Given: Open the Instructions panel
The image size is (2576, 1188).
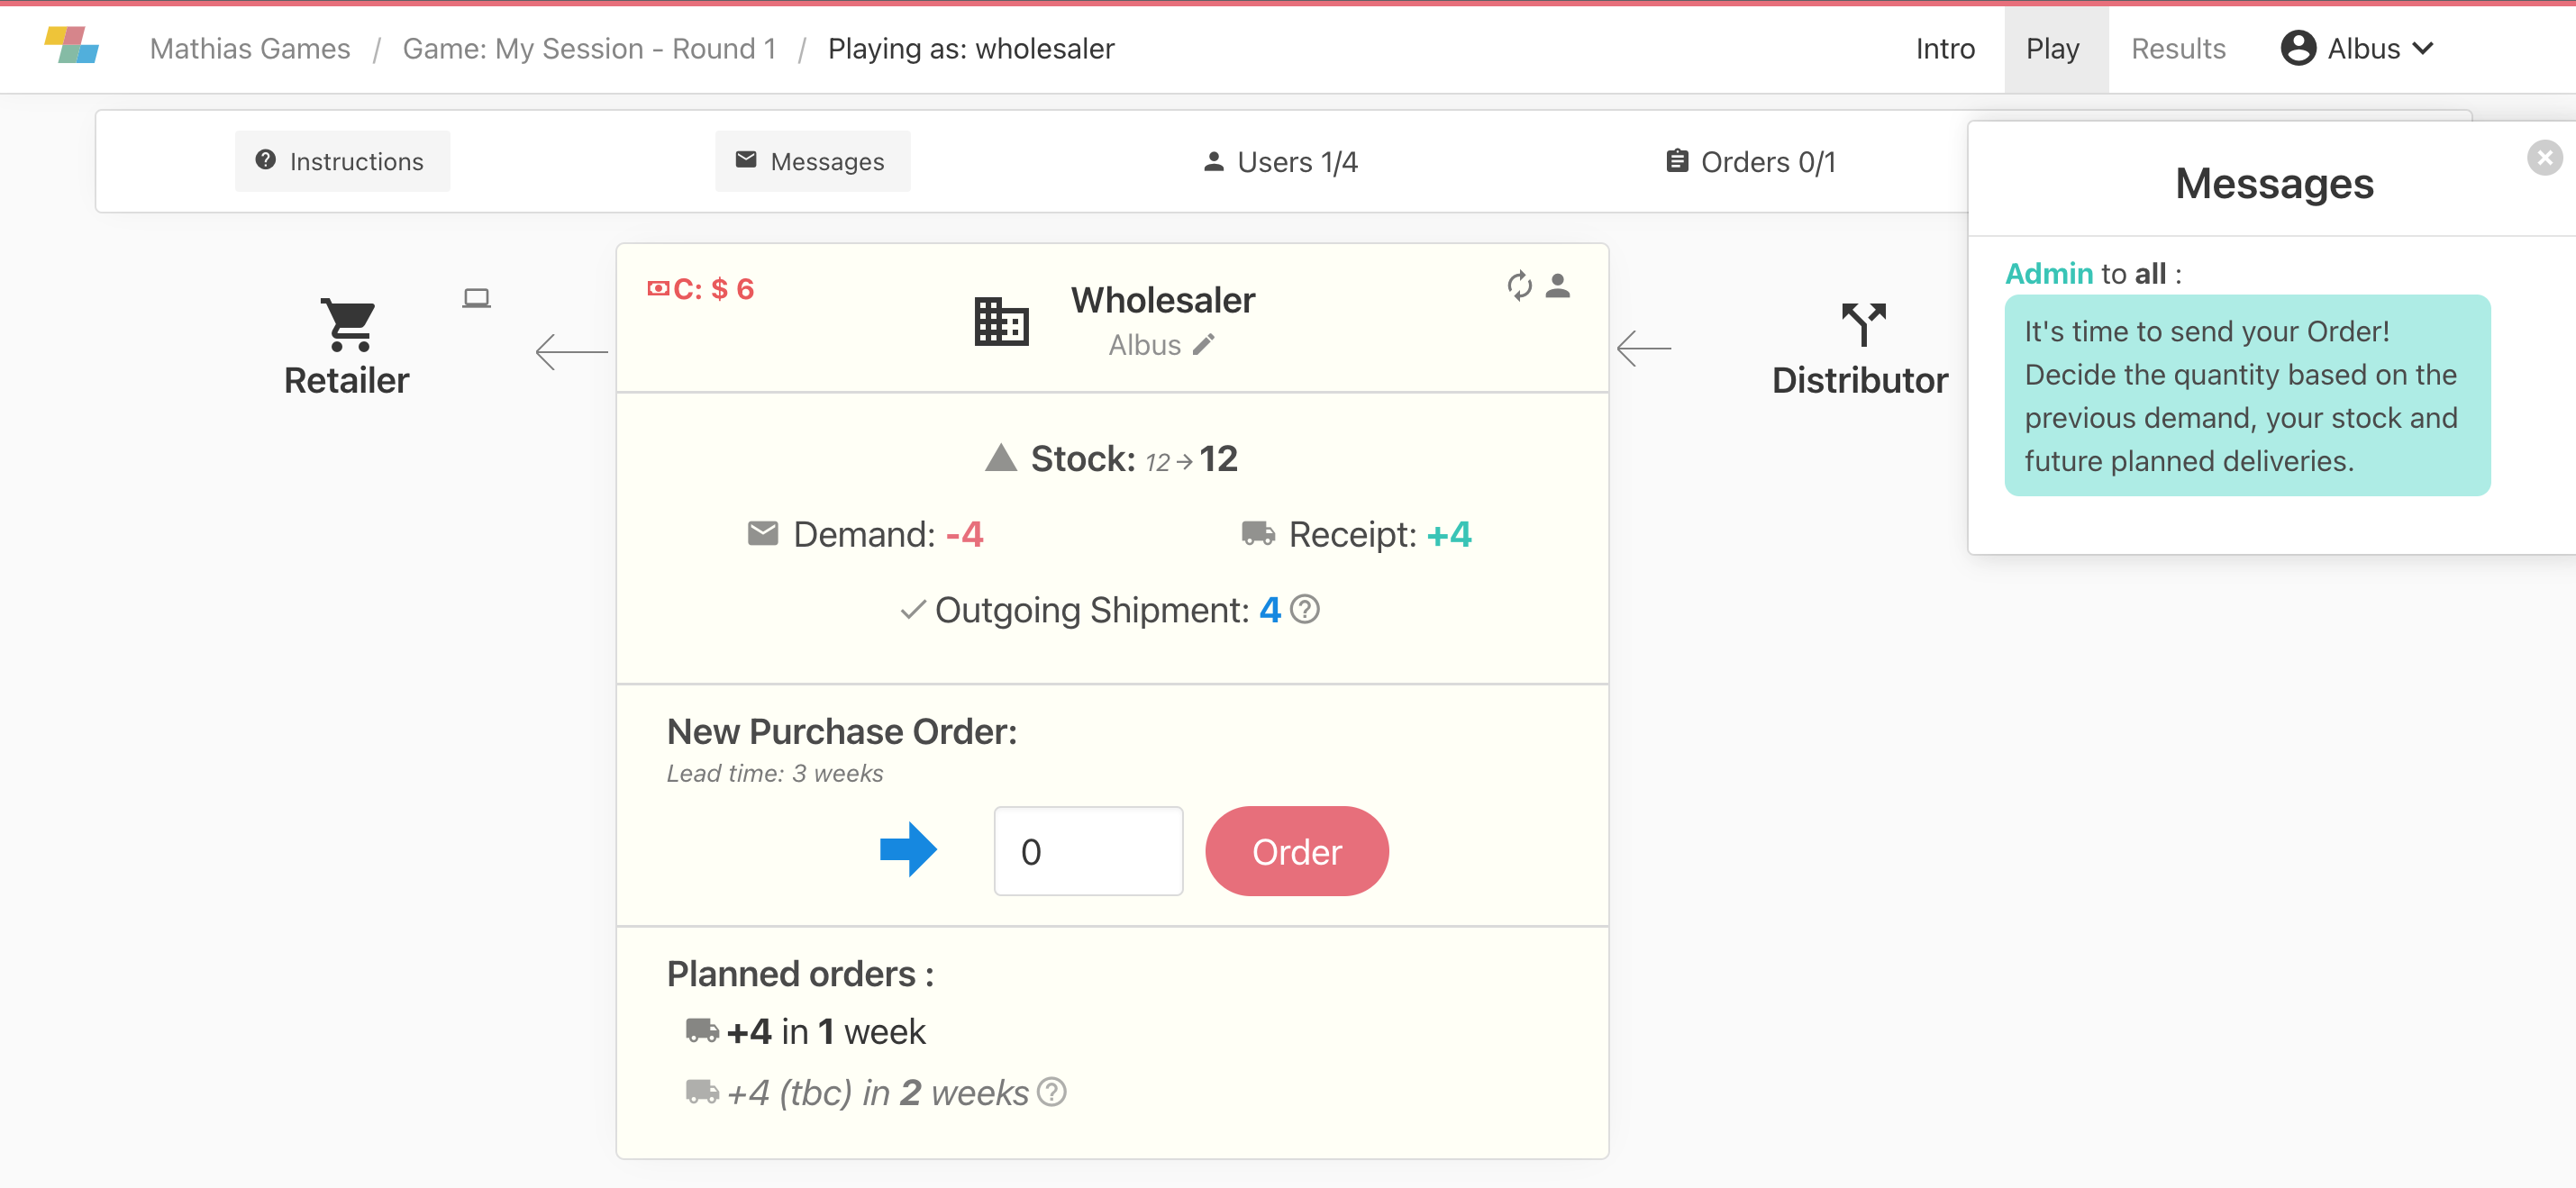Looking at the screenshot, I should tap(342, 161).
